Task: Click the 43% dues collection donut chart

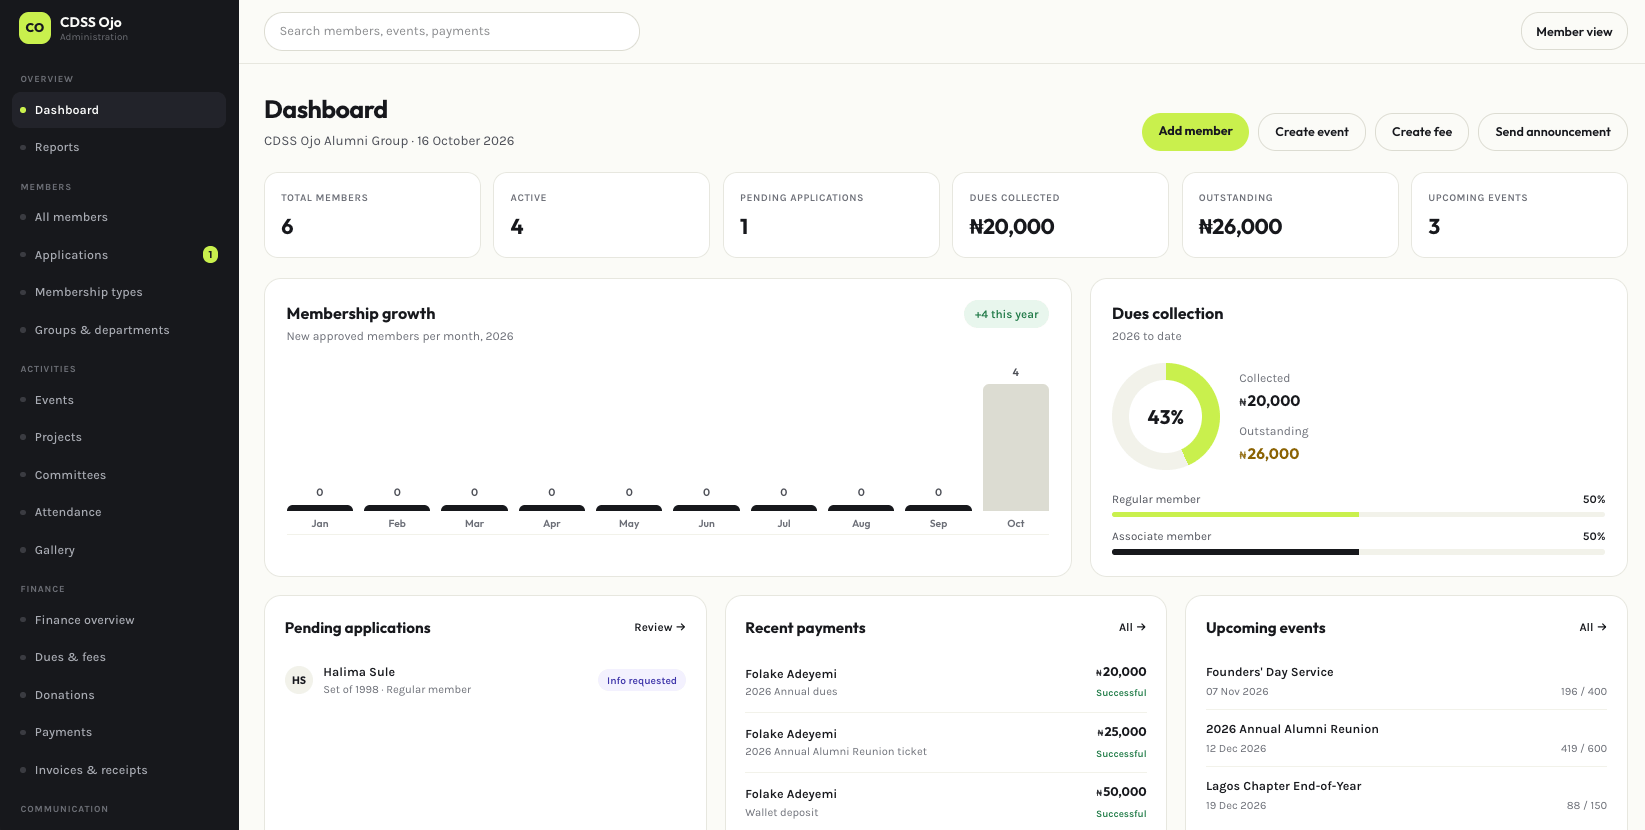Action: pos(1166,416)
